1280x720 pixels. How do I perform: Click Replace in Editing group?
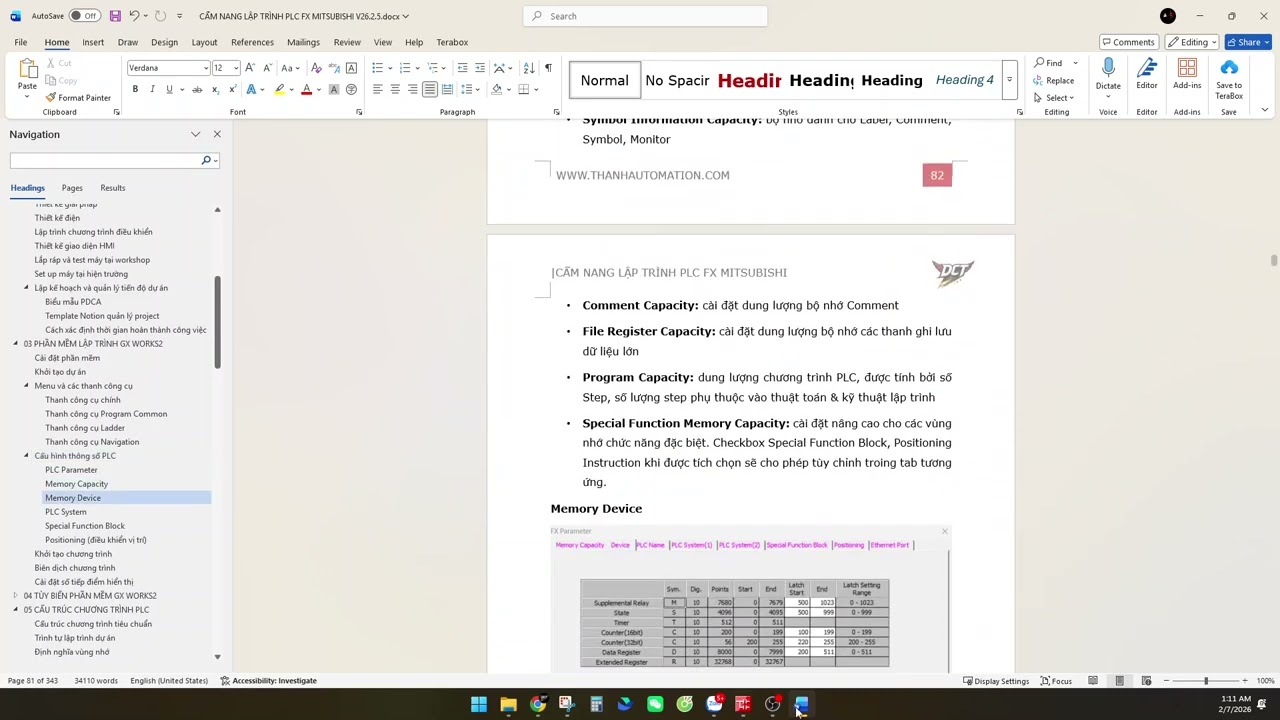pyautogui.click(x=1055, y=81)
